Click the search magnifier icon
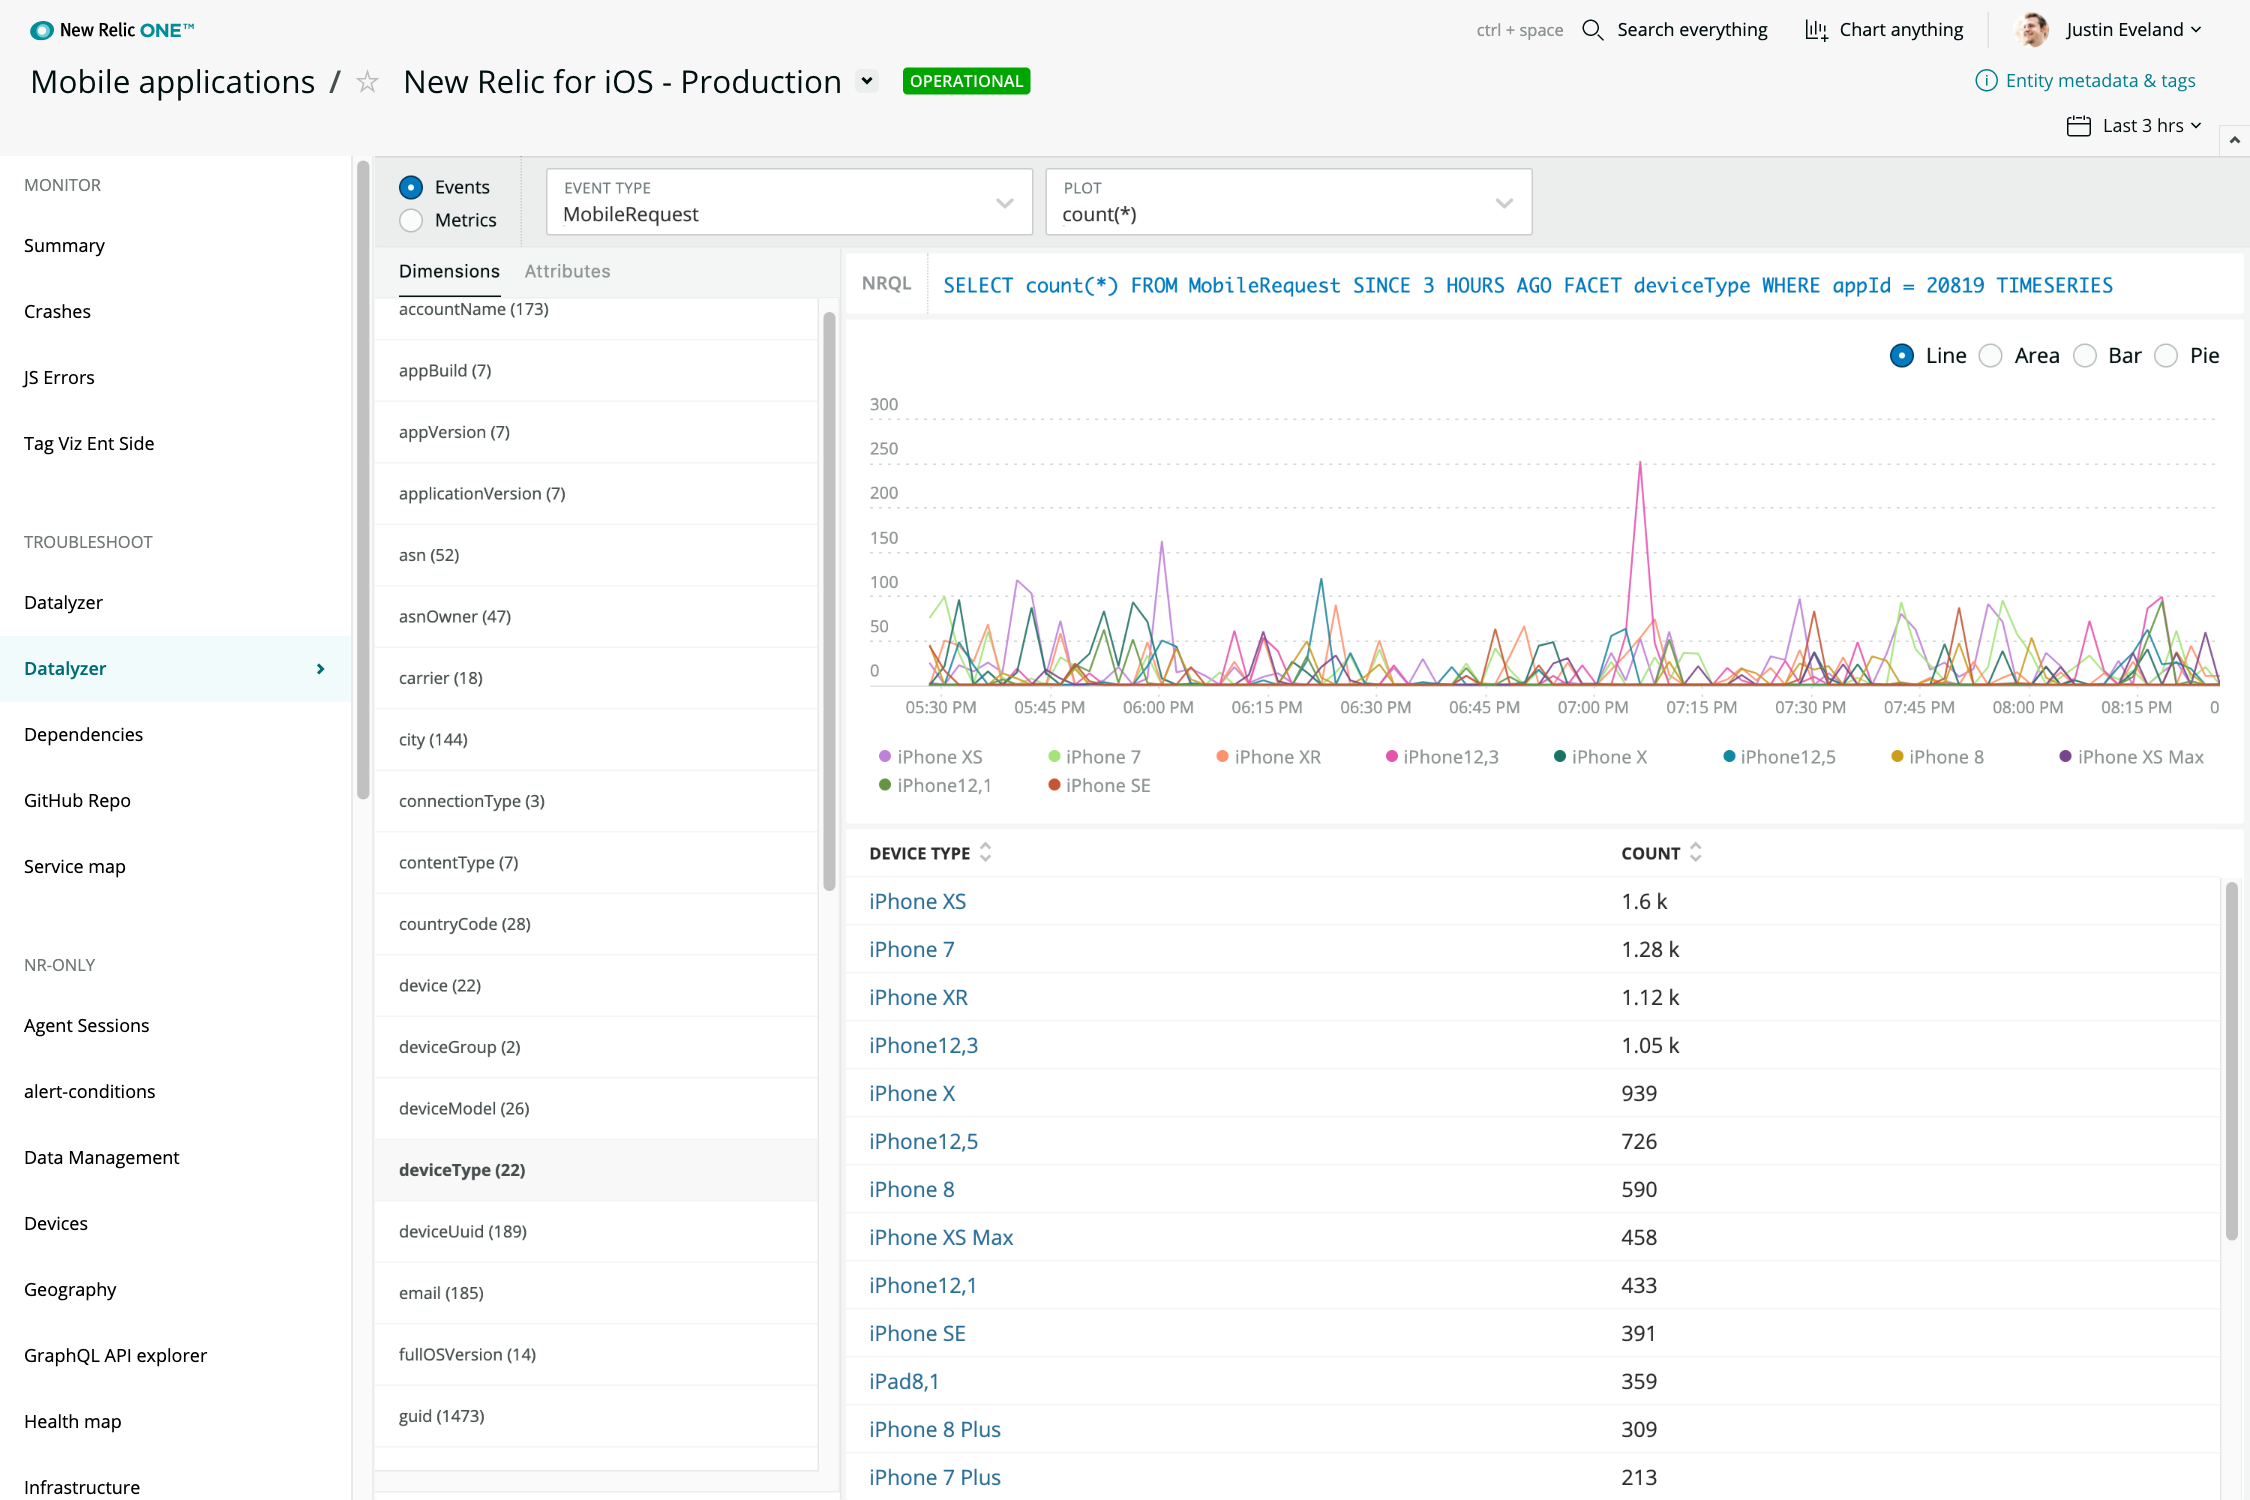Screen dimensions: 2250x1500 1592,30
